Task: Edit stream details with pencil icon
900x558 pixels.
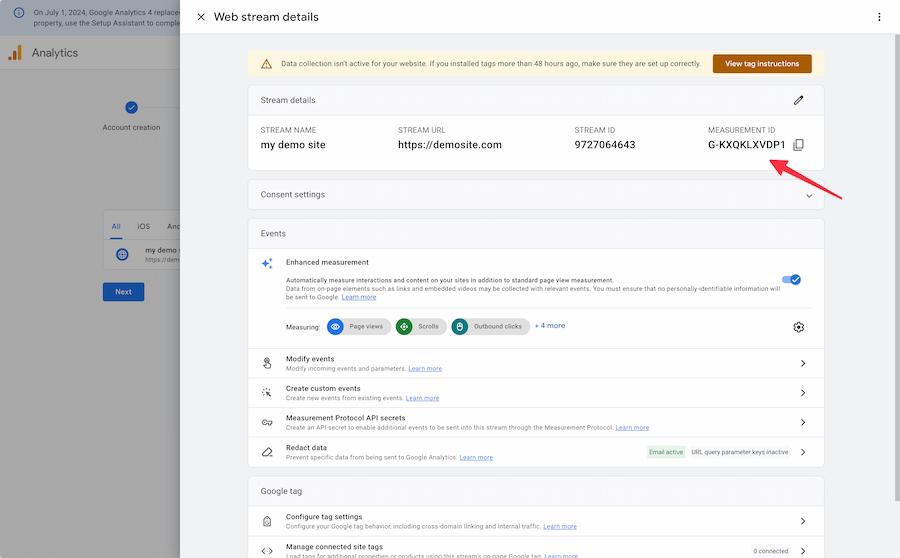Action: tap(798, 100)
